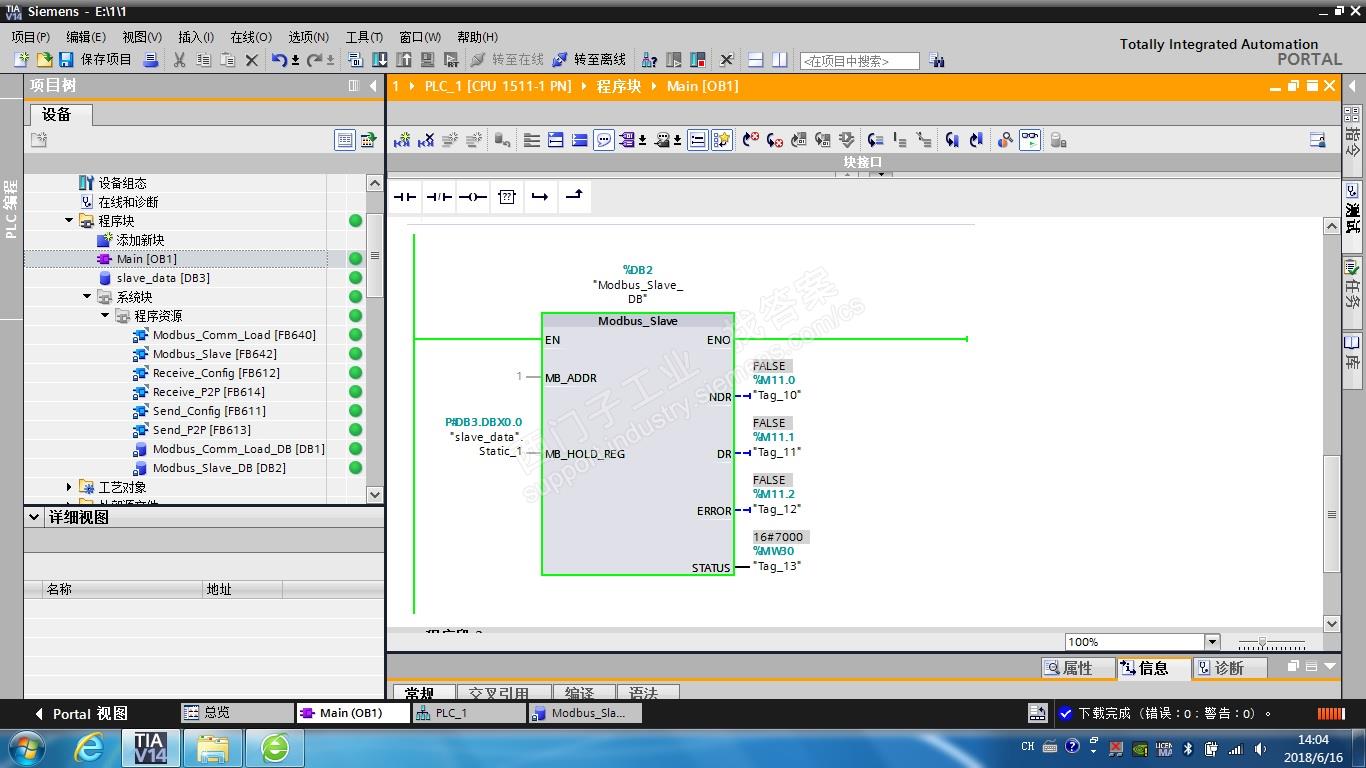Select Modbus_Slave [FB642] in project tree
Viewport: 1366px width, 768px height.
[x=214, y=354]
